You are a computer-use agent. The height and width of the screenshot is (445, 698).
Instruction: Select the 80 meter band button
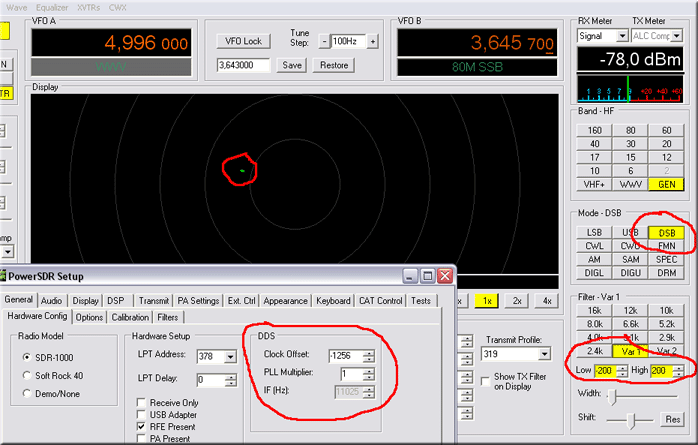(x=630, y=130)
